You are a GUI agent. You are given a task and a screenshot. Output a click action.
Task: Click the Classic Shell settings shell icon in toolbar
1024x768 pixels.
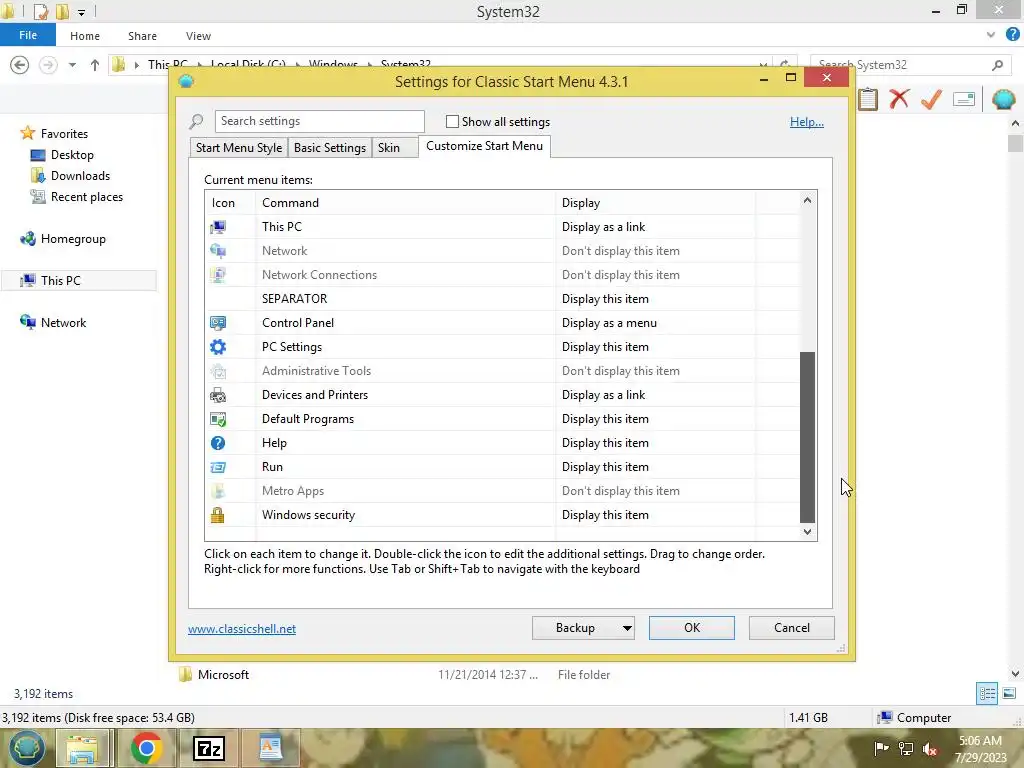(x=1003, y=99)
